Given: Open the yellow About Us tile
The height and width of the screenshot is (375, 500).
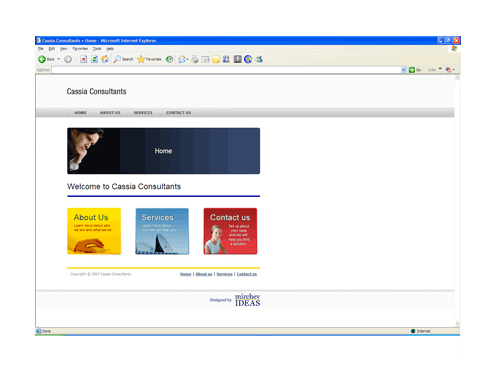Looking at the screenshot, I should pos(94,231).
